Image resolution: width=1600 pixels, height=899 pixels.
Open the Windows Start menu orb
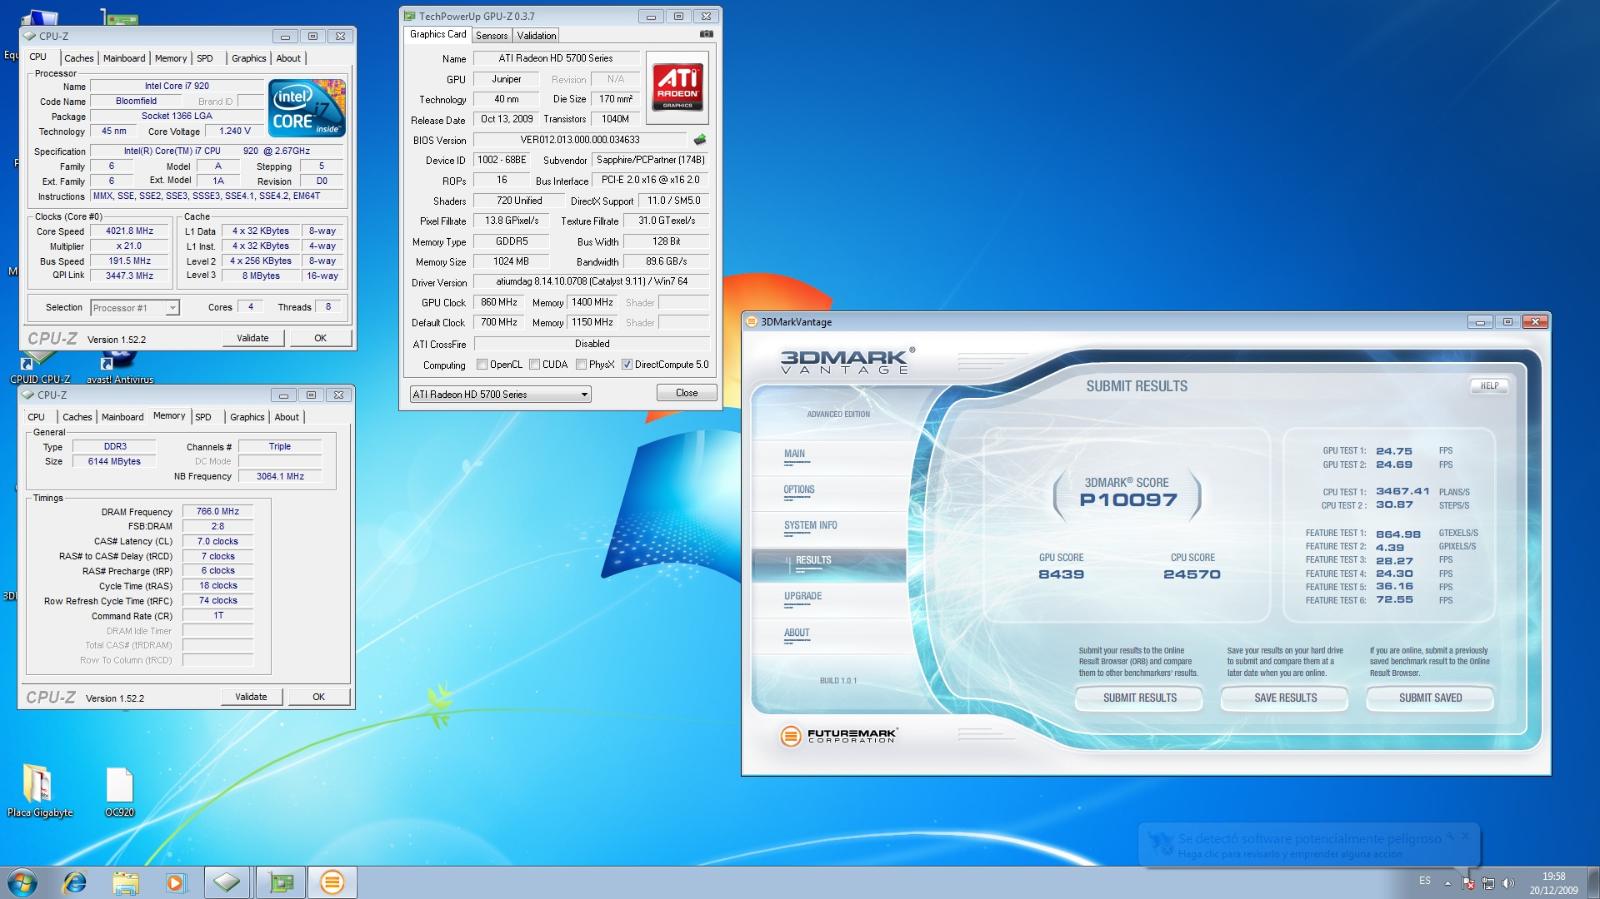[x=22, y=883]
